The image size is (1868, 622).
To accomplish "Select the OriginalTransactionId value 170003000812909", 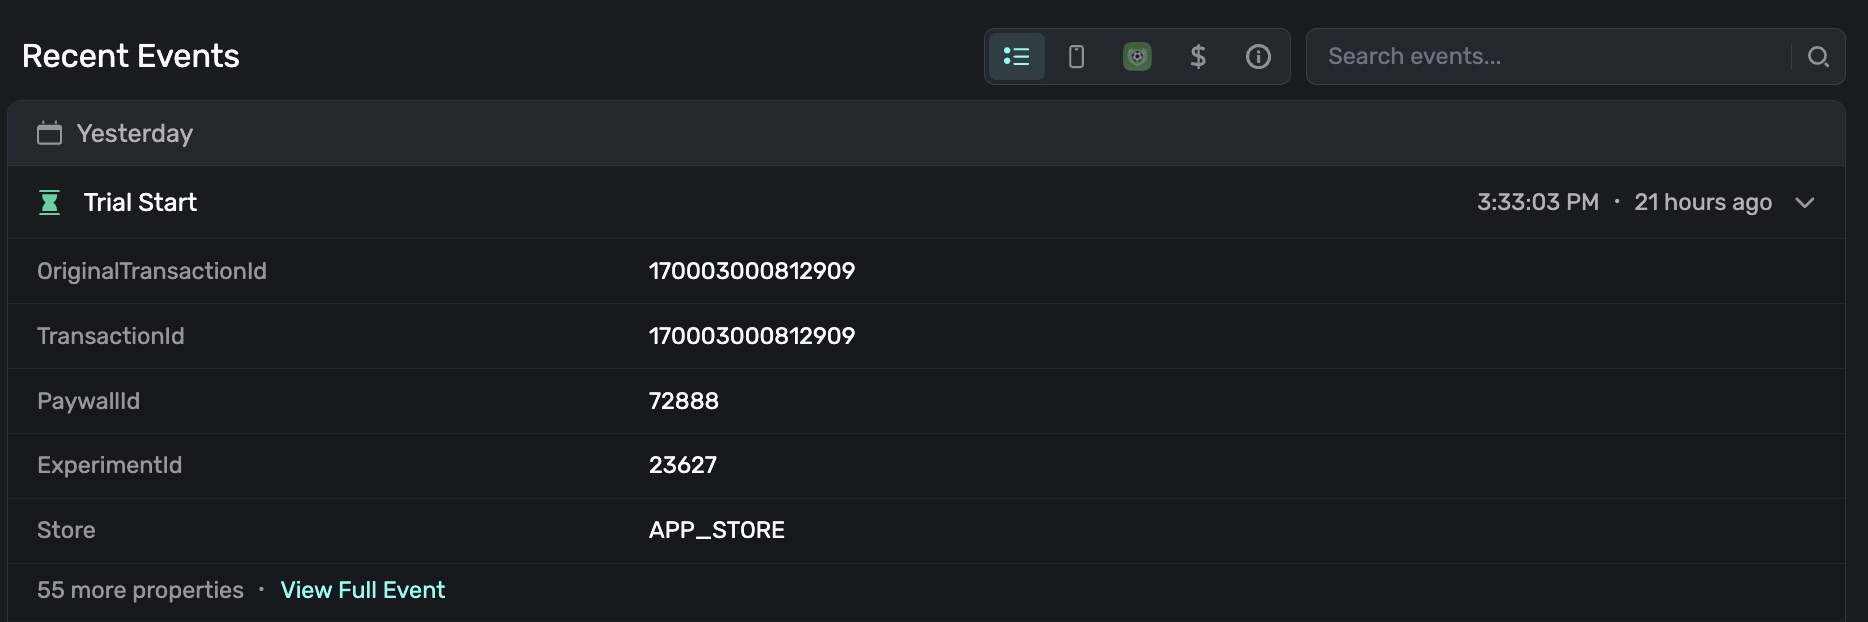I will pyautogui.click(x=751, y=271).
